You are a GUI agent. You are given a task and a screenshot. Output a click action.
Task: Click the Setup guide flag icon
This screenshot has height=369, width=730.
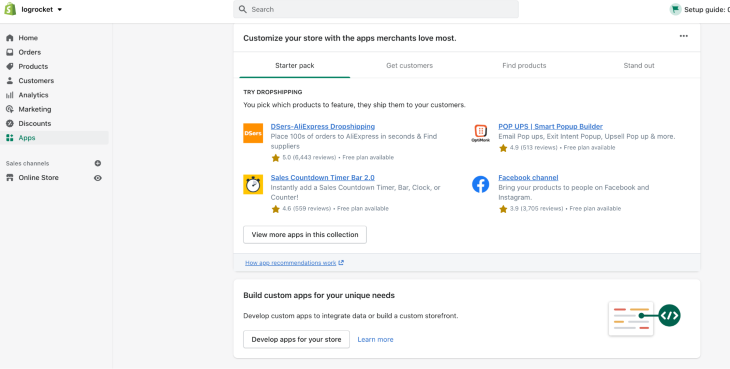(x=675, y=9)
